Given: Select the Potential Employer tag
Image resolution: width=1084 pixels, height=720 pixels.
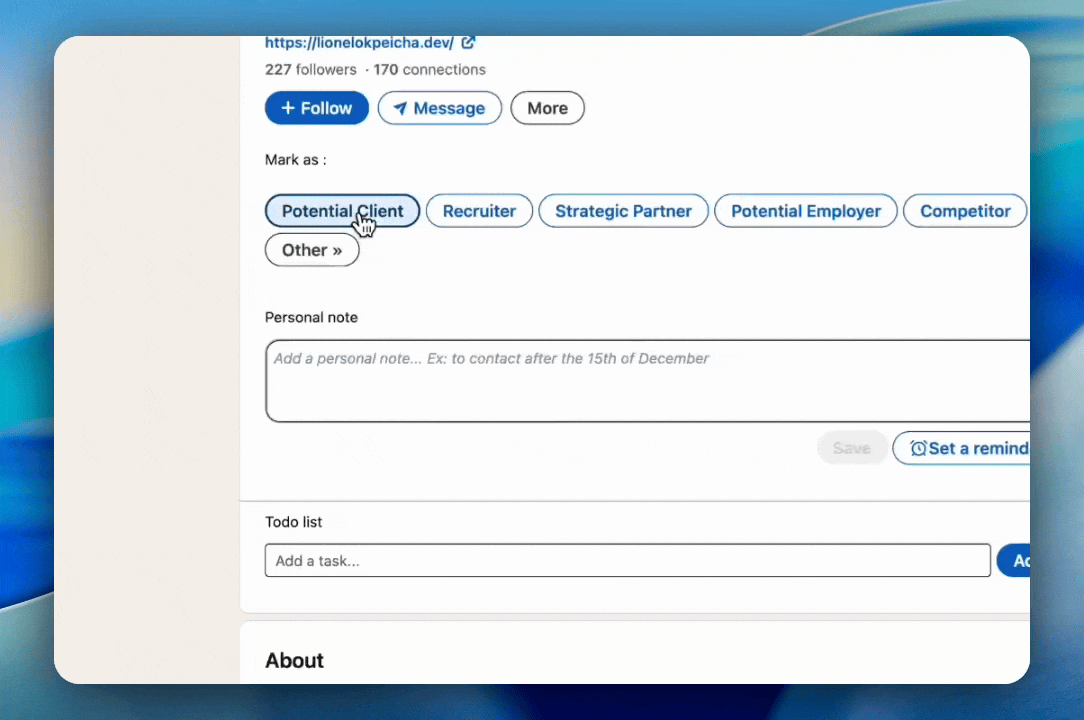Looking at the screenshot, I should (x=805, y=211).
